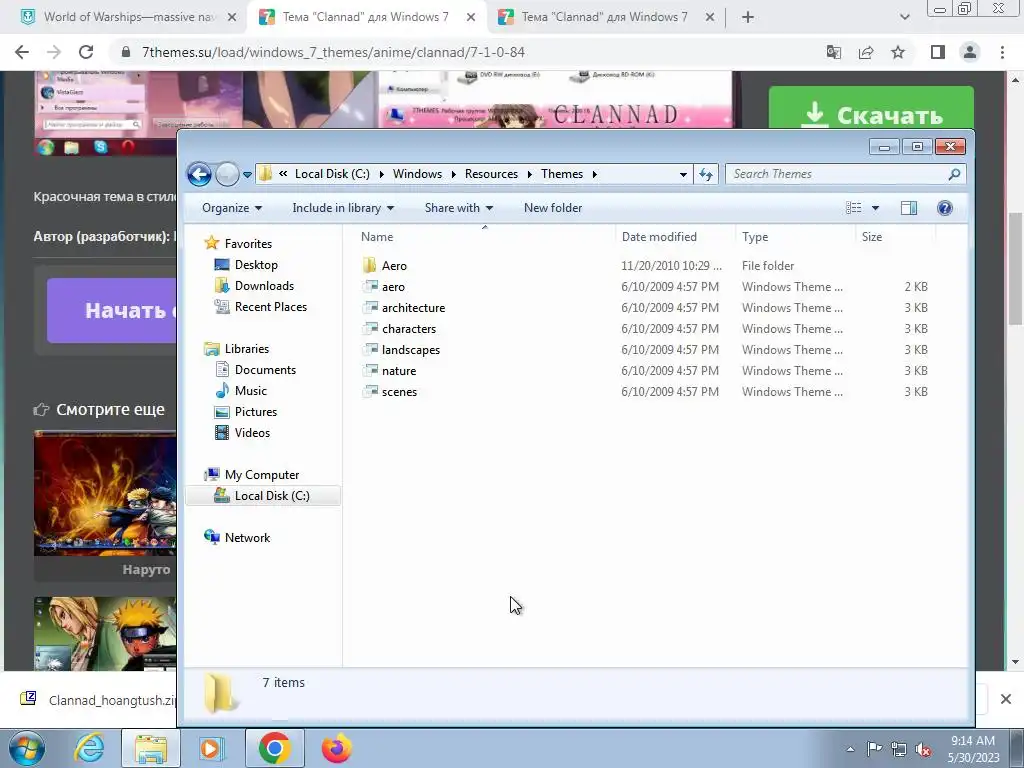Screen dimensions: 1024x768
Task: Toggle the preview pane icon
Action: [908, 208]
